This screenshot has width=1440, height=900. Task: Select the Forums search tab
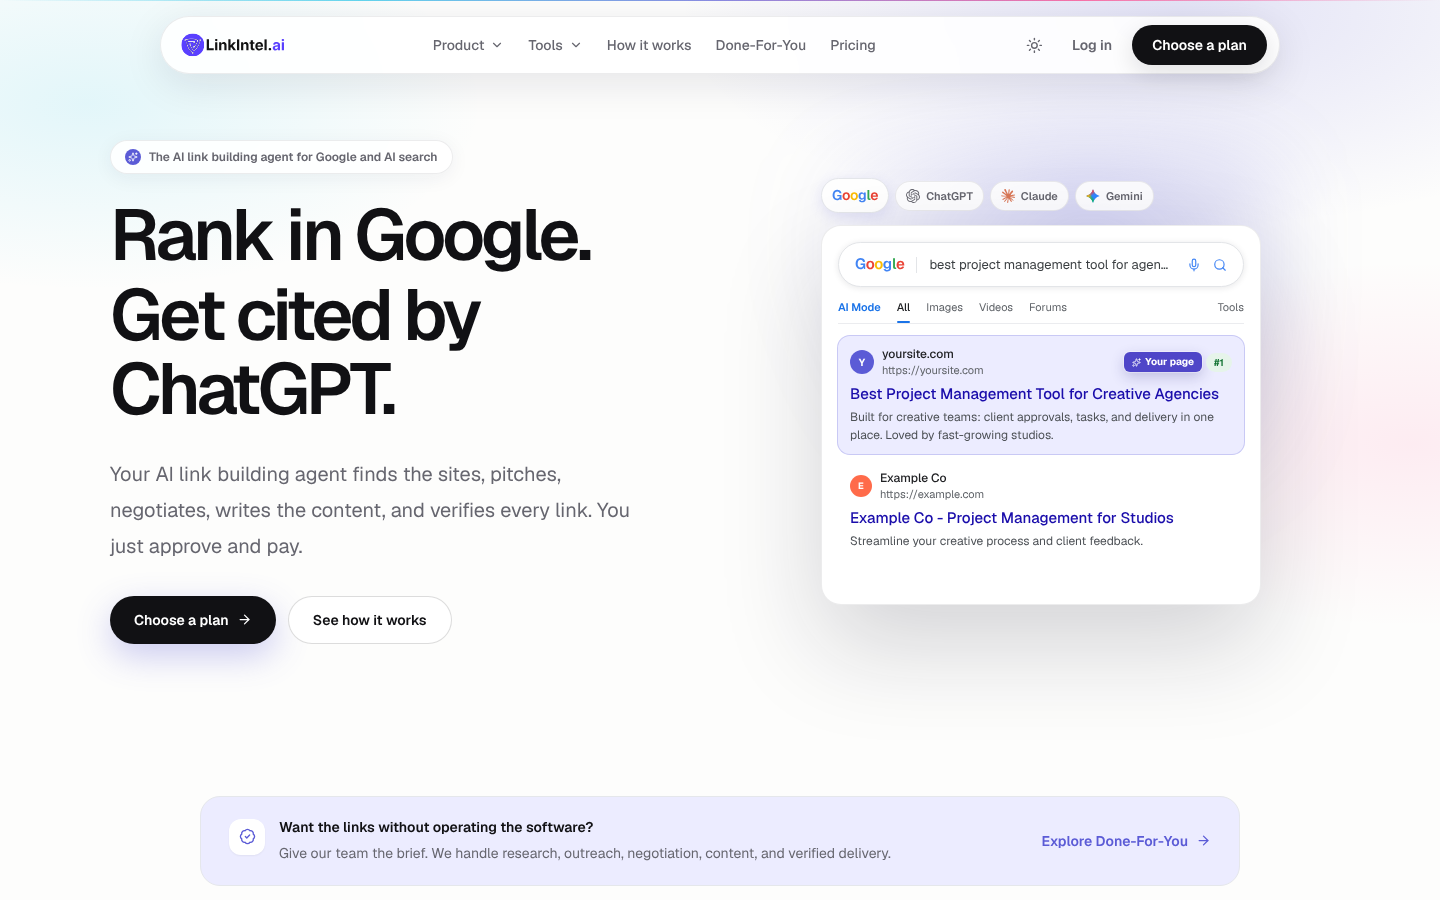(1048, 307)
